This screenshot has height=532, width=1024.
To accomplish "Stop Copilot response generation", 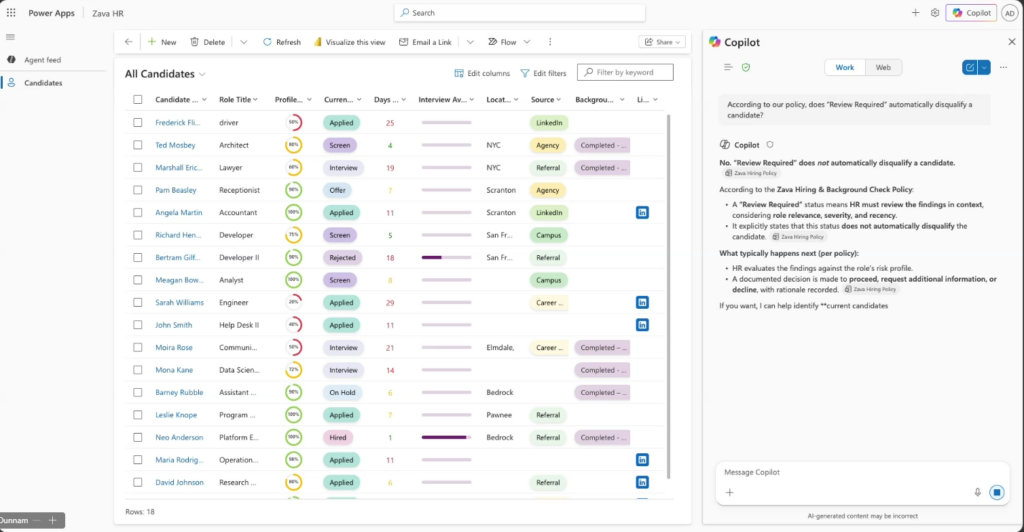I will click(996, 492).
